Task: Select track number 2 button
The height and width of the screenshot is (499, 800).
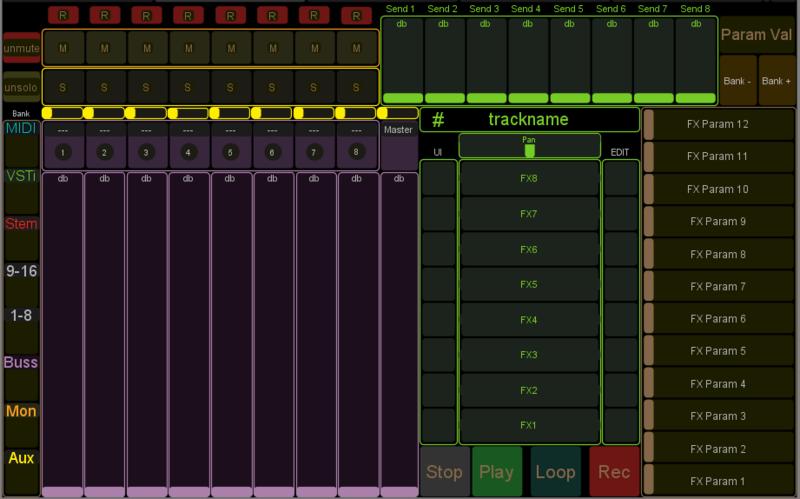Action: [105, 152]
